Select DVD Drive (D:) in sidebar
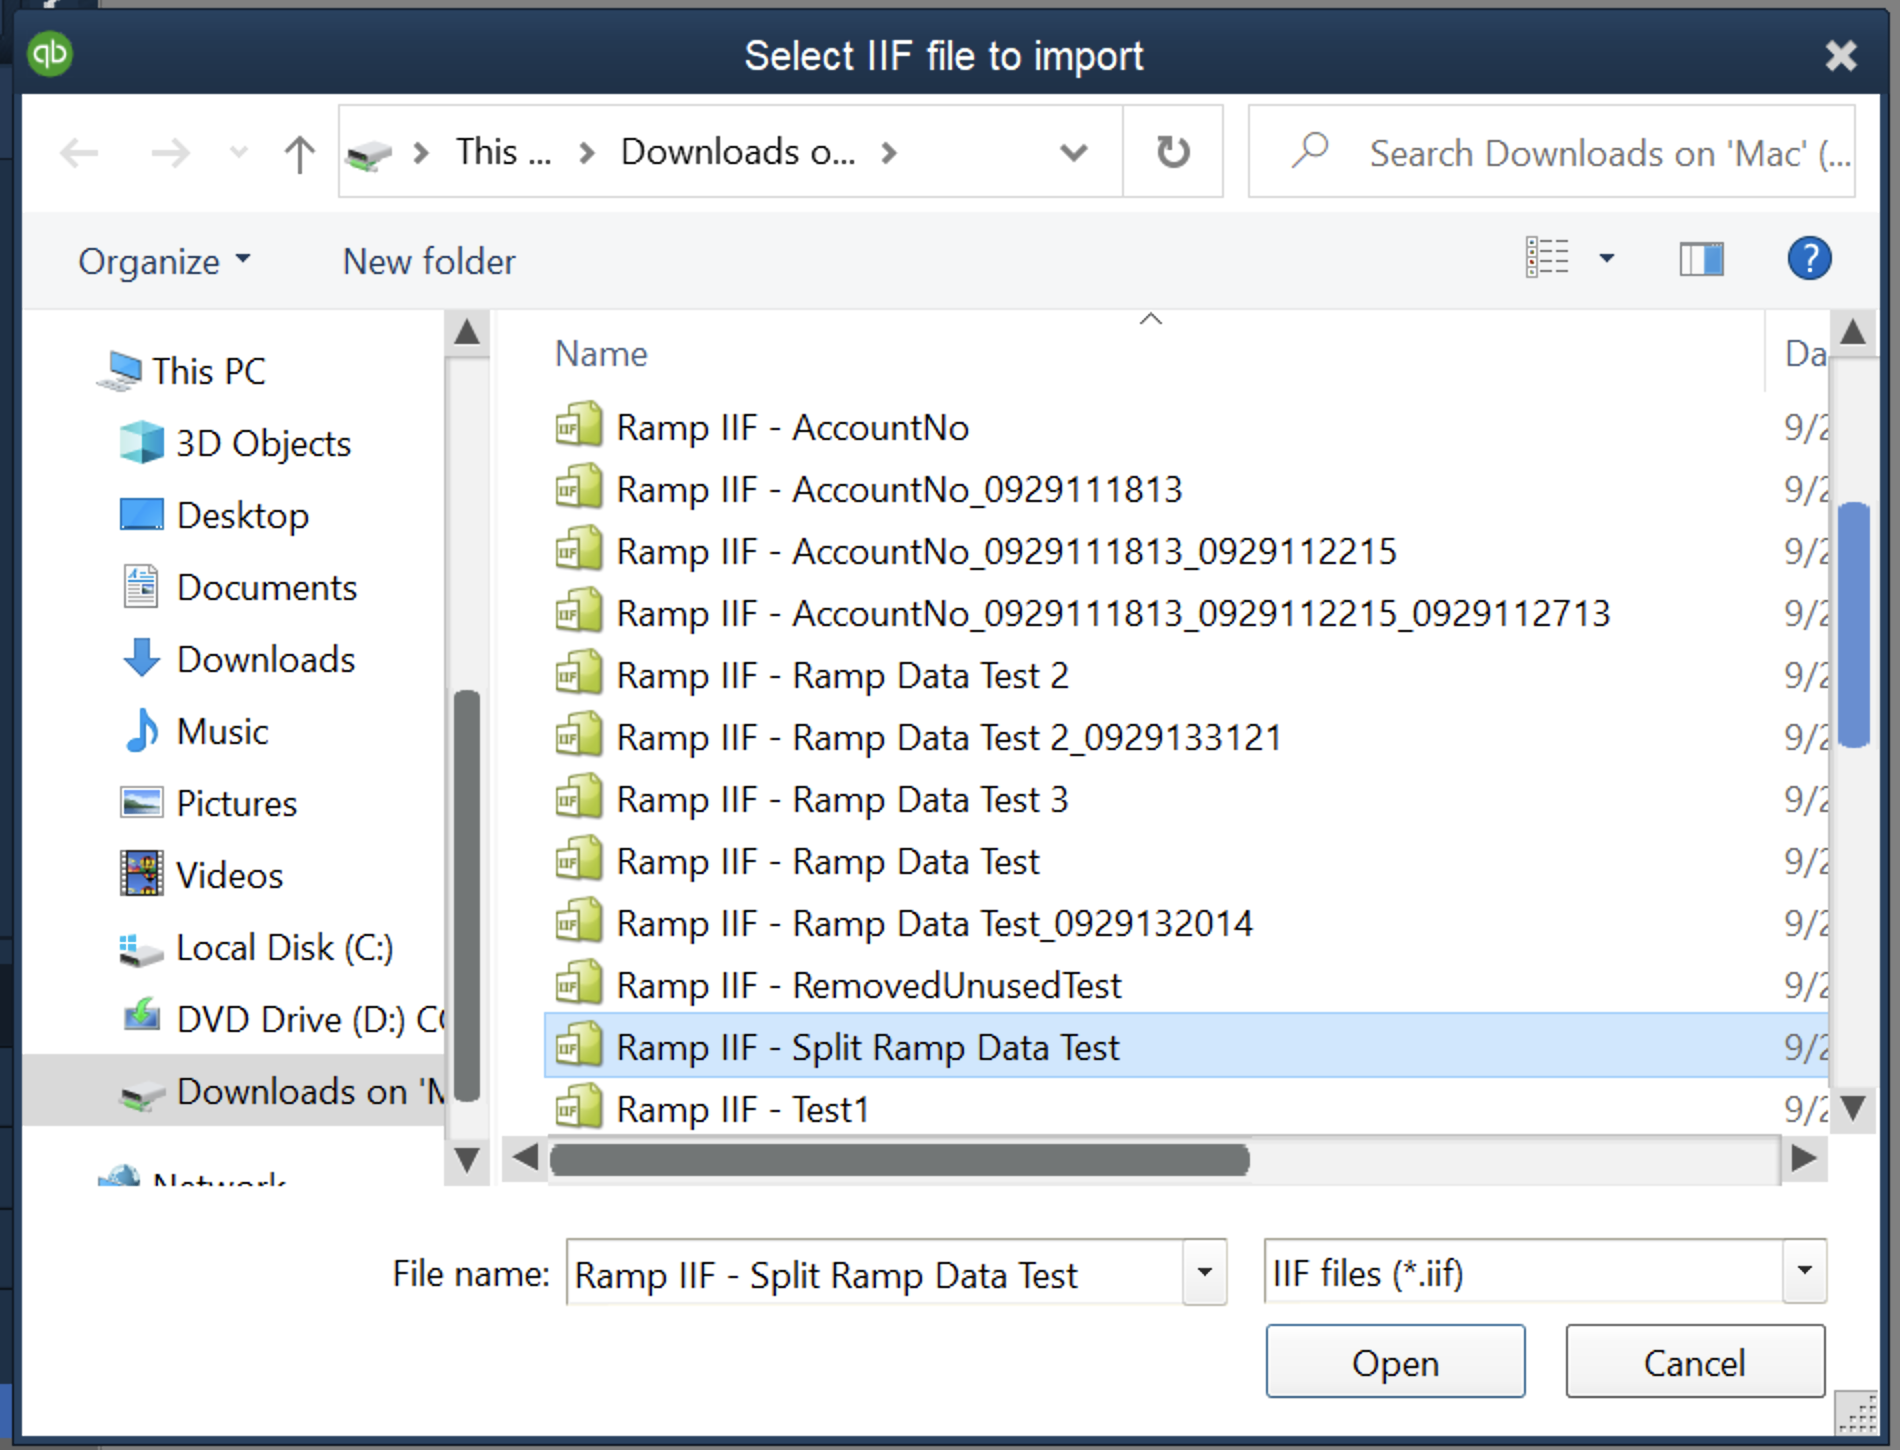 tap(282, 1019)
